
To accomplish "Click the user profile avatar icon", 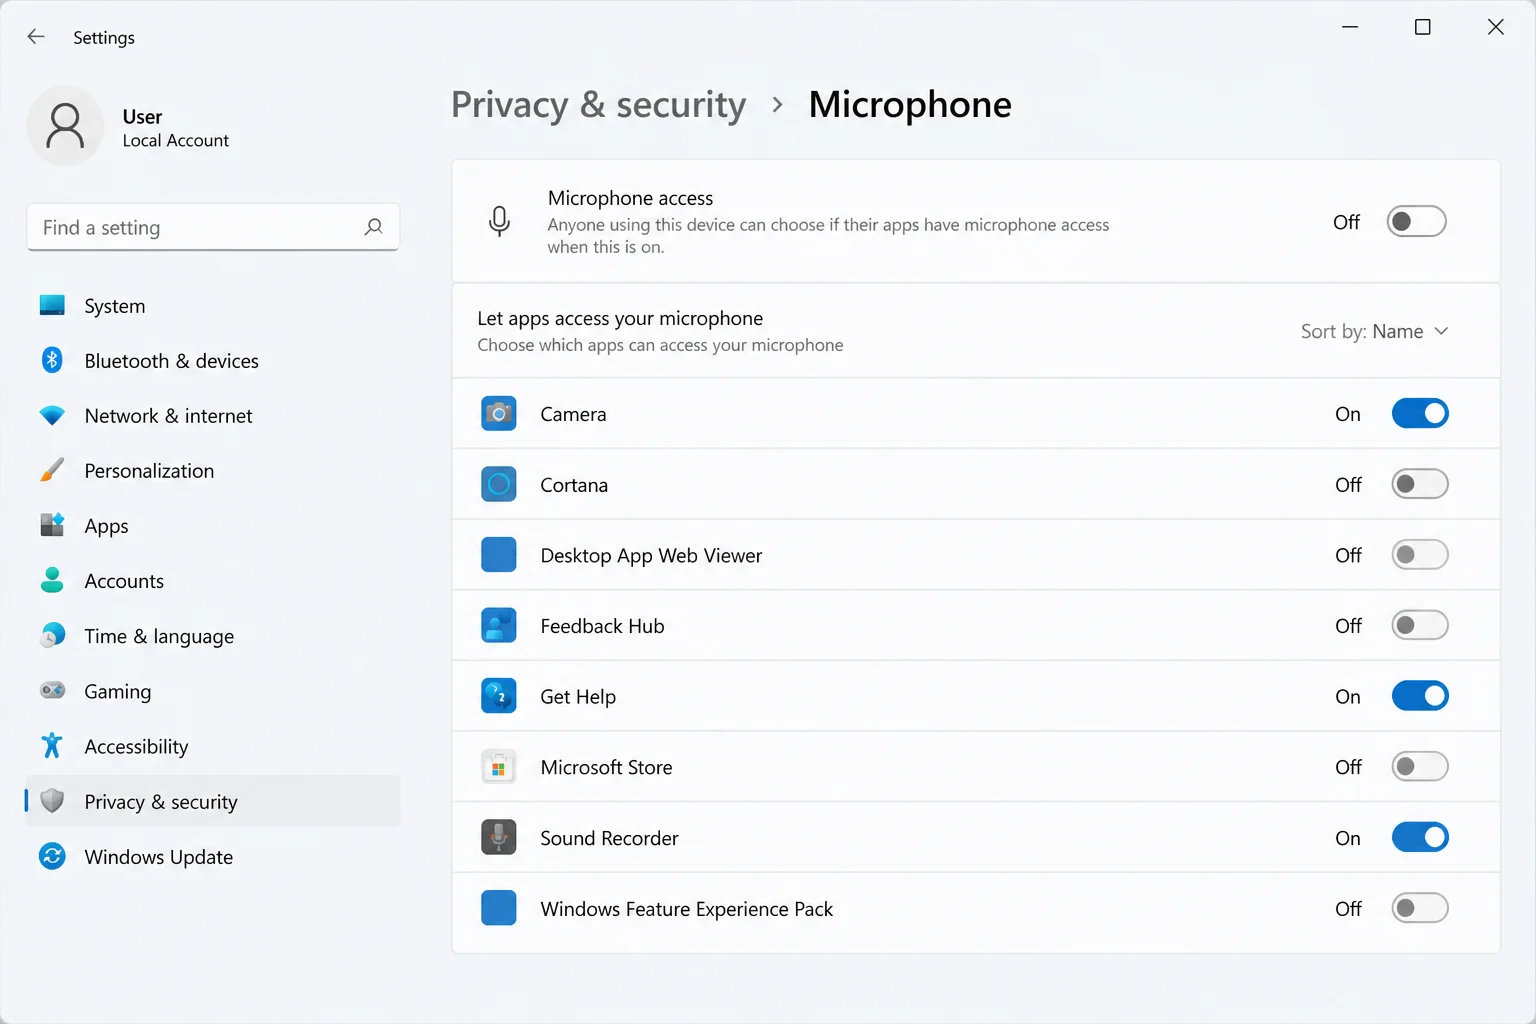I will click(65, 126).
